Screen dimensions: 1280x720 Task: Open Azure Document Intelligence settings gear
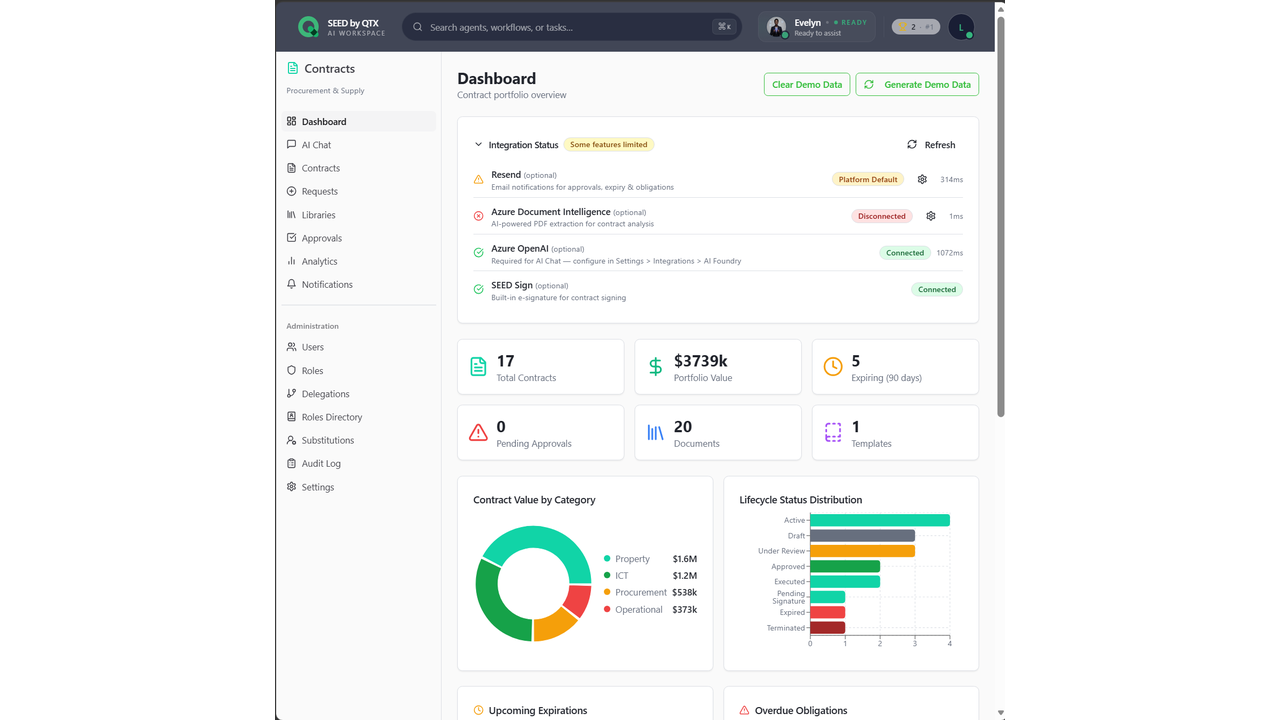931,216
